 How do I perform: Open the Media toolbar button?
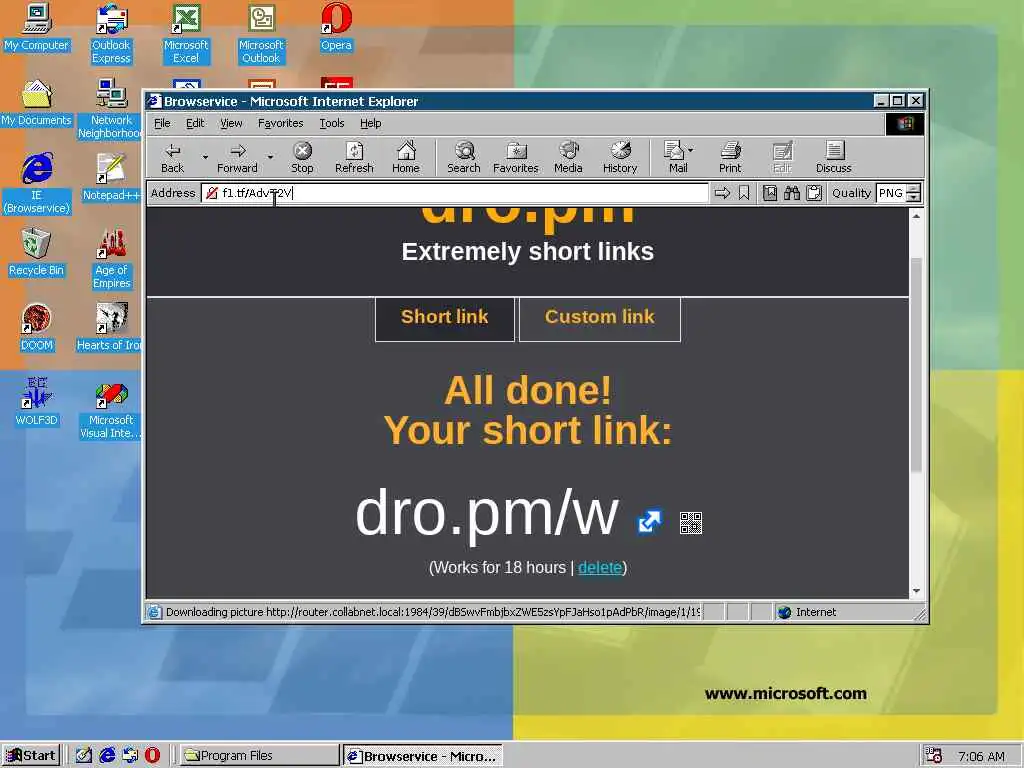pos(568,157)
